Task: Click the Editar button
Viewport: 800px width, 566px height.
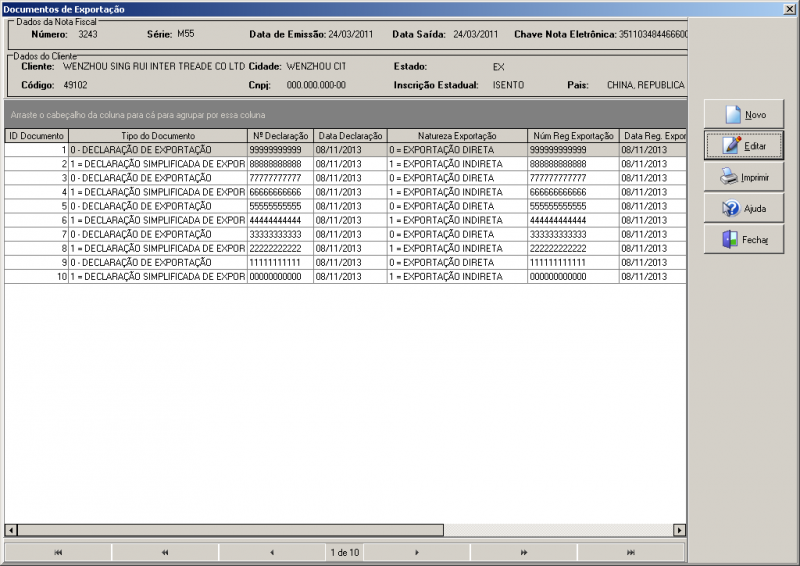Action: click(744, 146)
